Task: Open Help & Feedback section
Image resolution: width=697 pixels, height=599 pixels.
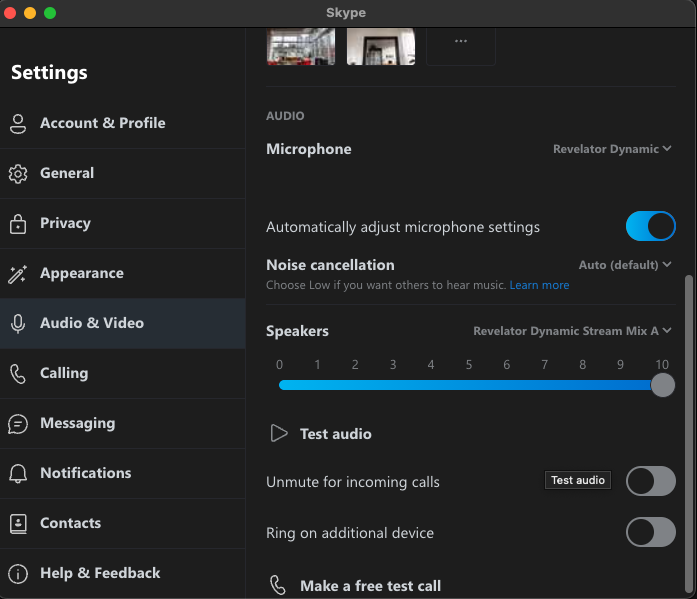Action: point(123,573)
